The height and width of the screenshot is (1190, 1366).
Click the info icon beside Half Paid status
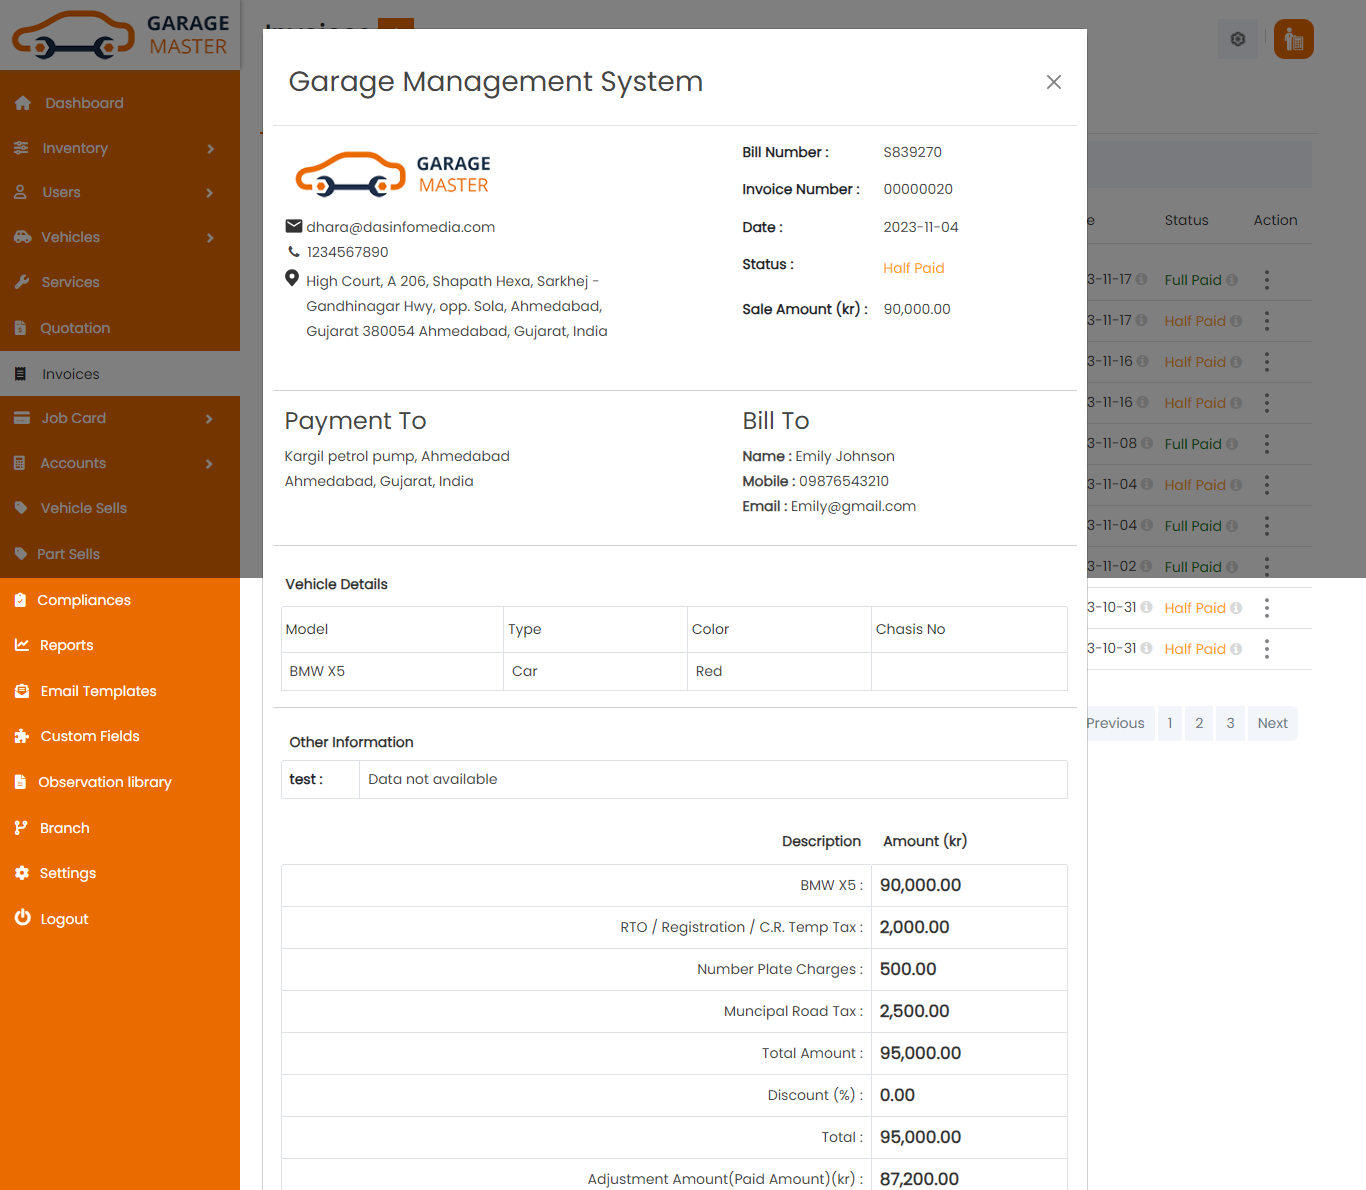(1236, 320)
